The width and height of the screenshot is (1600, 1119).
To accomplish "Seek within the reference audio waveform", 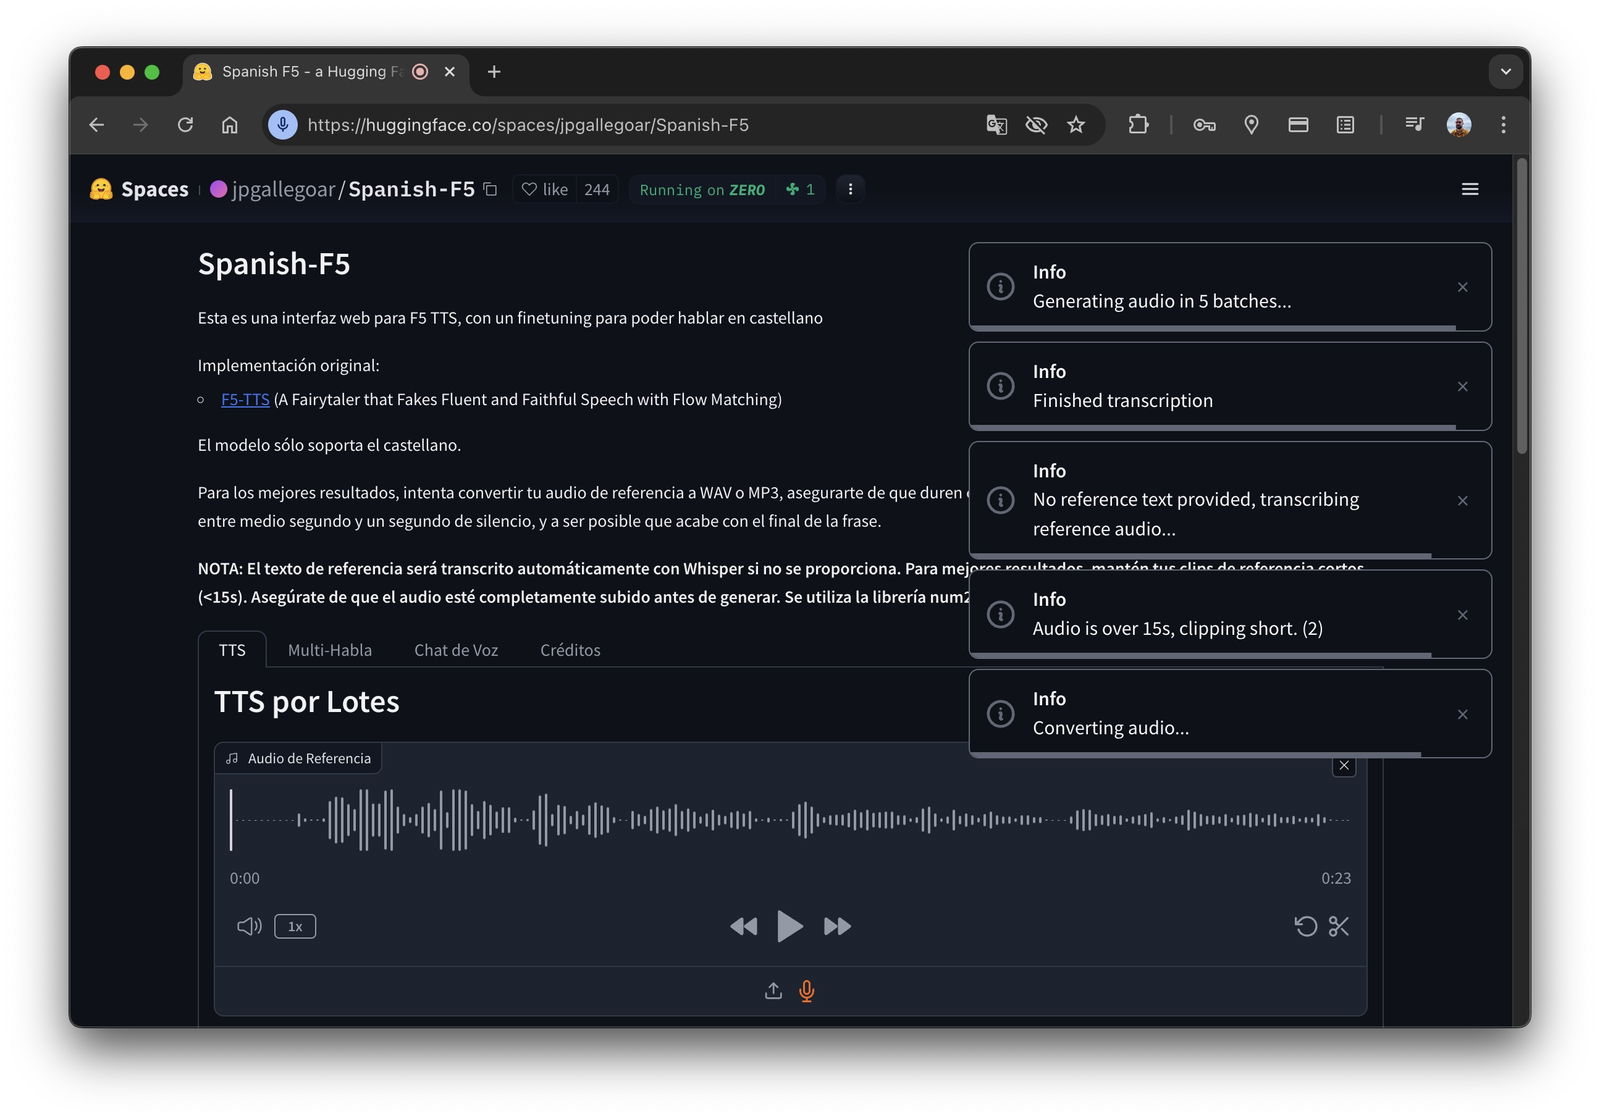I will point(790,820).
